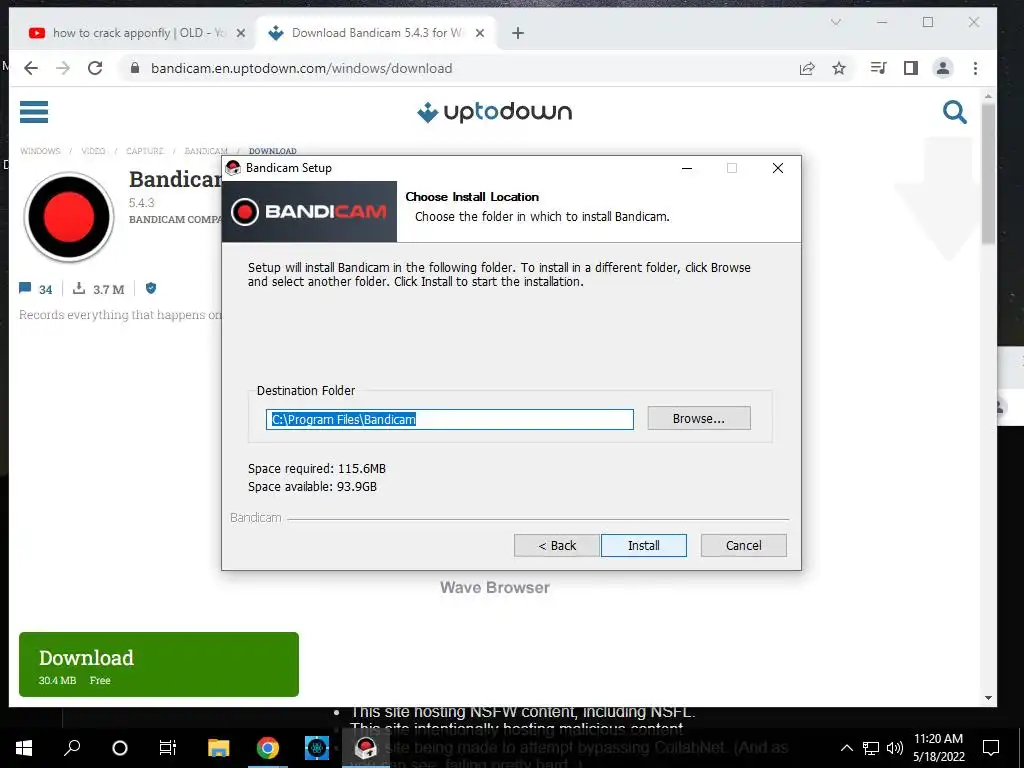The width and height of the screenshot is (1024, 768).
Task: Close the Bandicam Setup dialog
Action: pyautogui.click(x=778, y=168)
